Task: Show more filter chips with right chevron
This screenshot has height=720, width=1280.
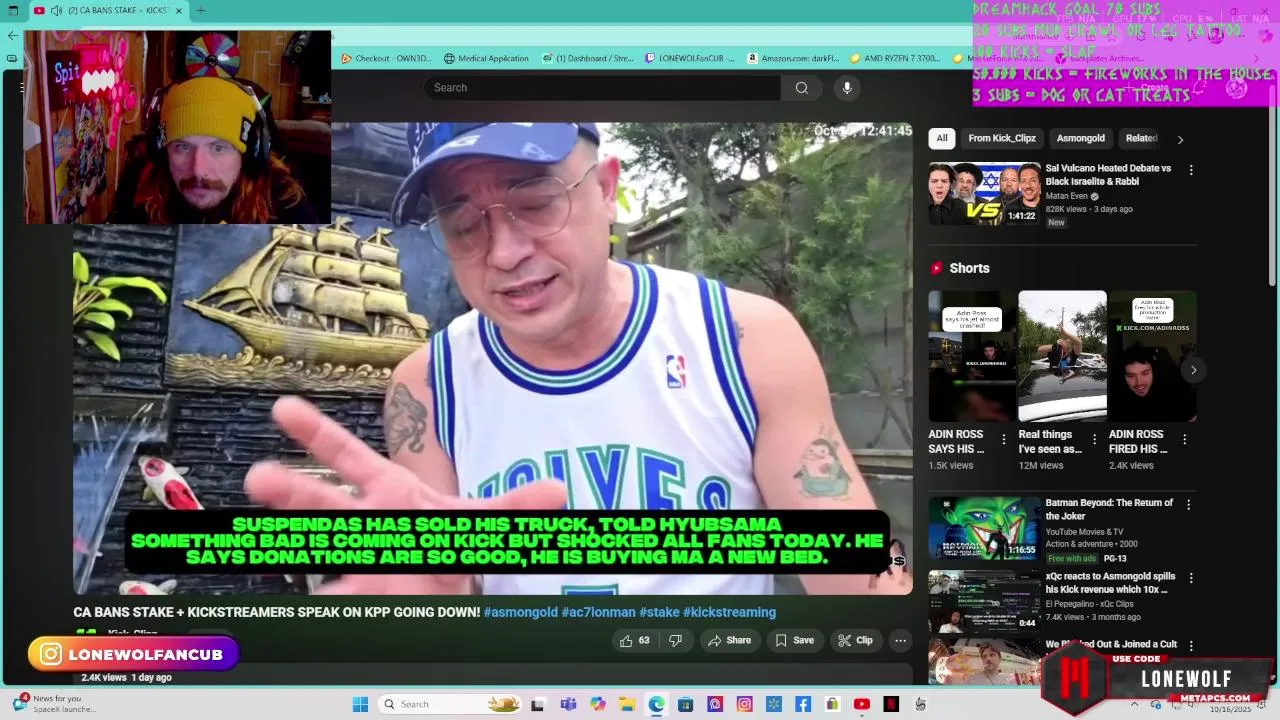Action: pyautogui.click(x=1180, y=139)
